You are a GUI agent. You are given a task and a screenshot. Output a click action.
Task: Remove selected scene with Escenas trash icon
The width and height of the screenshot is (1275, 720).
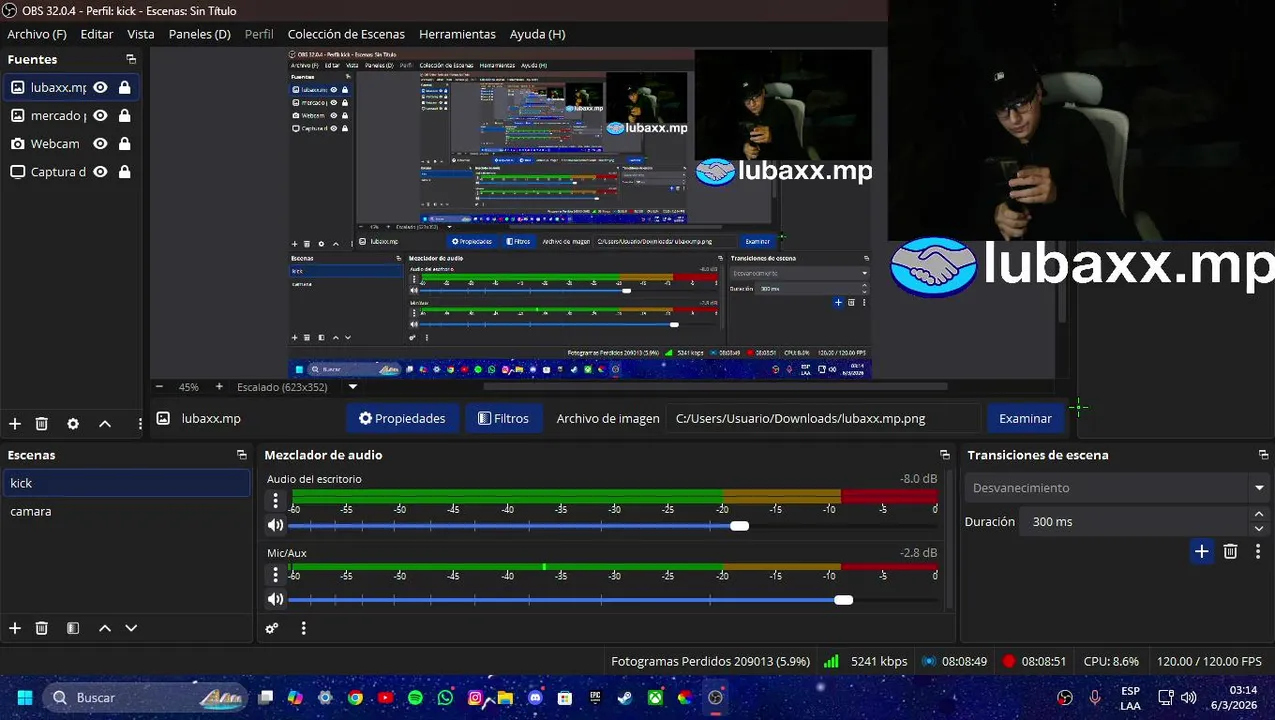[42, 628]
